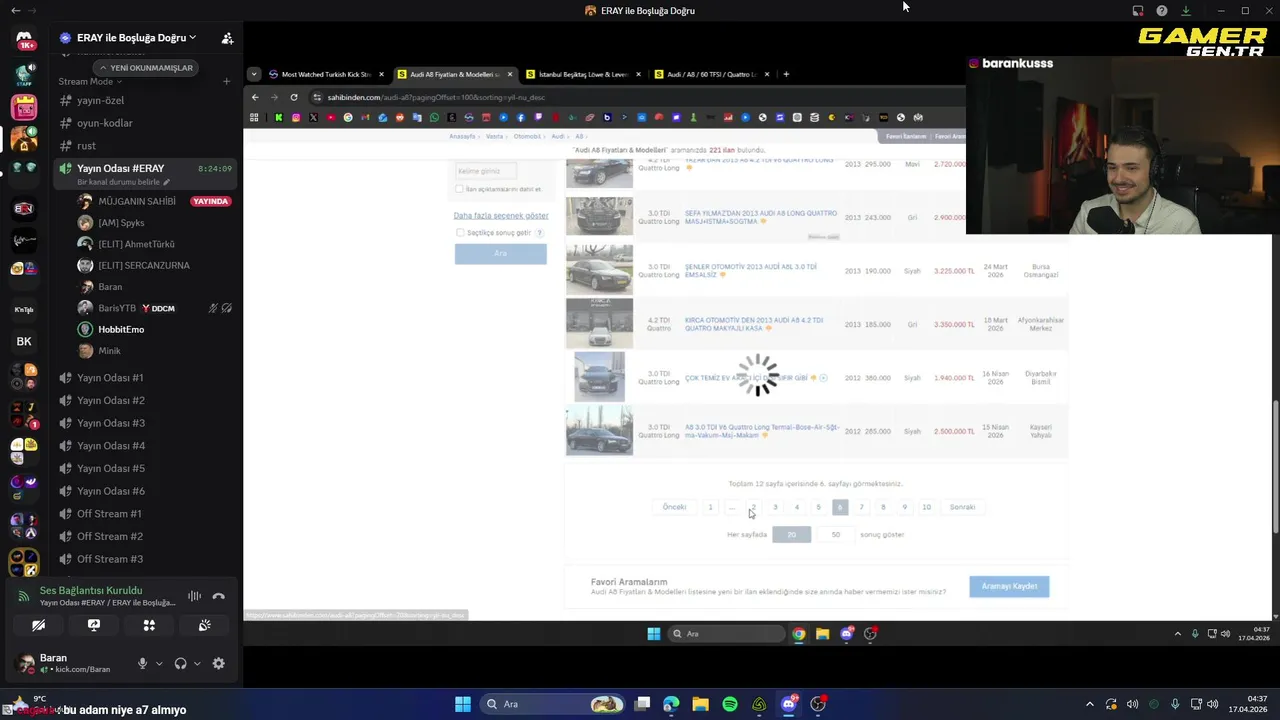Viewport: 1280px width, 720px height.
Task: Expand headphone output options arrow
Action: tap(196, 663)
